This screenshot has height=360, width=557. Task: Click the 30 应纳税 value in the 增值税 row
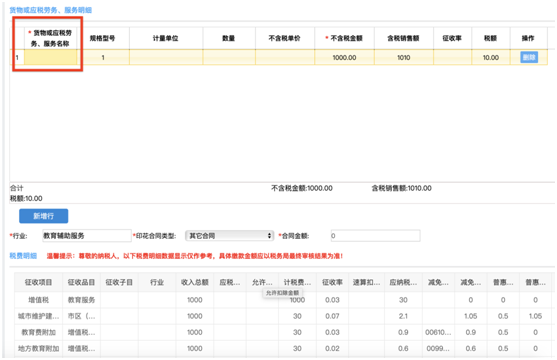pos(403,300)
